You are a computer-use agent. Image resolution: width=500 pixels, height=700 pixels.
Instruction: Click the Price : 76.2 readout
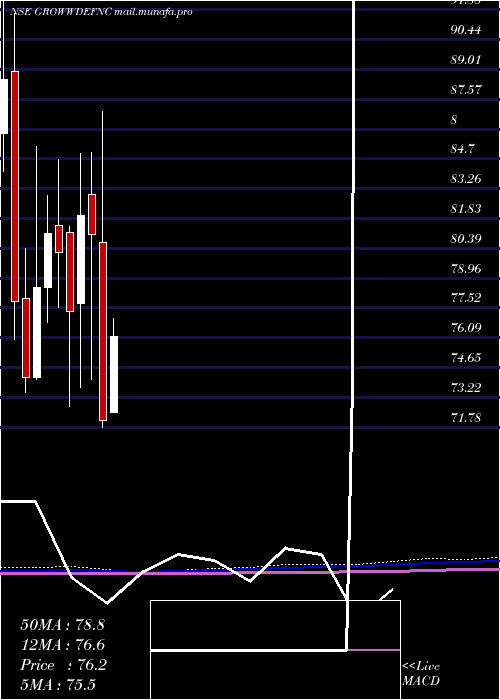coord(63,665)
